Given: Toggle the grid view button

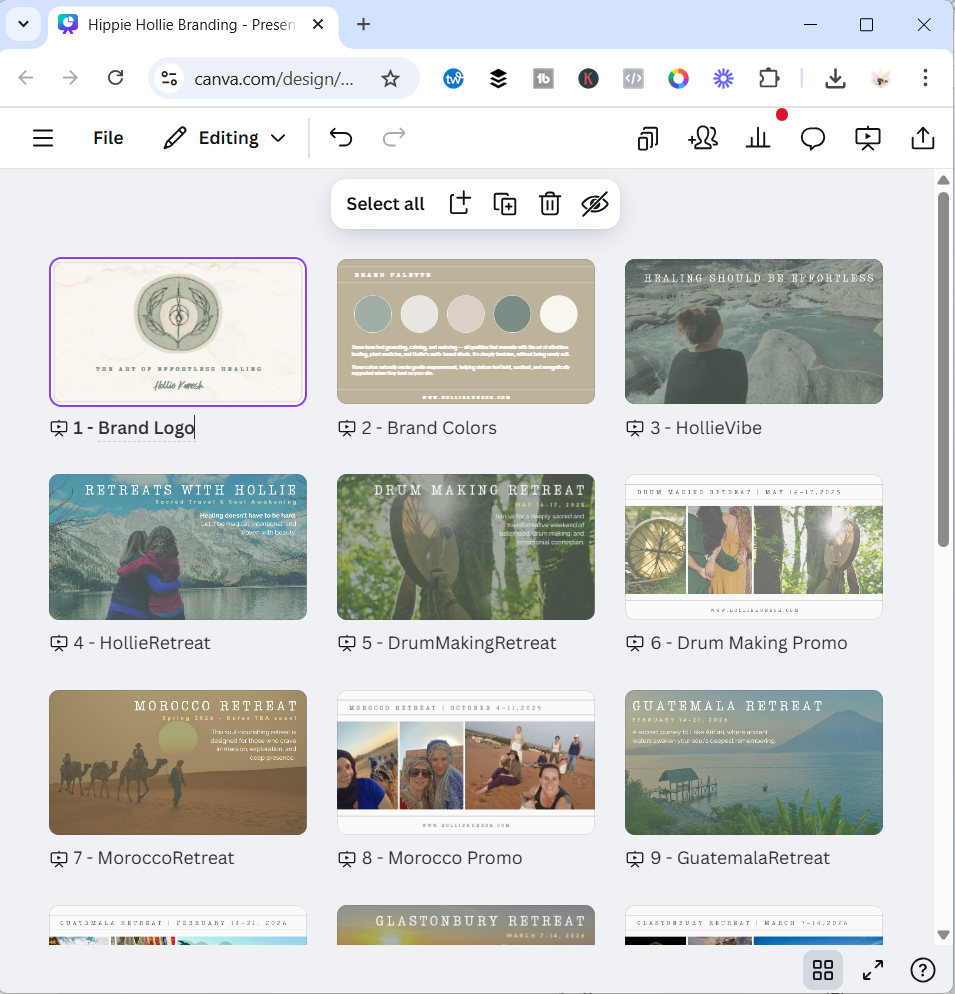Looking at the screenshot, I should (823, 970).
